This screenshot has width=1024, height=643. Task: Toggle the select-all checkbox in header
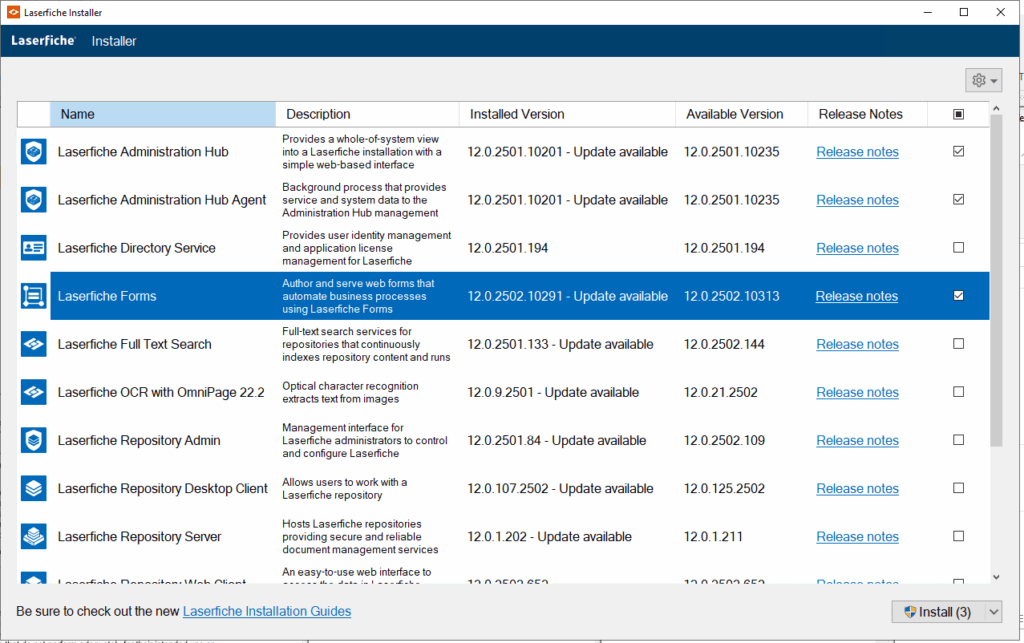pos(959,114)
